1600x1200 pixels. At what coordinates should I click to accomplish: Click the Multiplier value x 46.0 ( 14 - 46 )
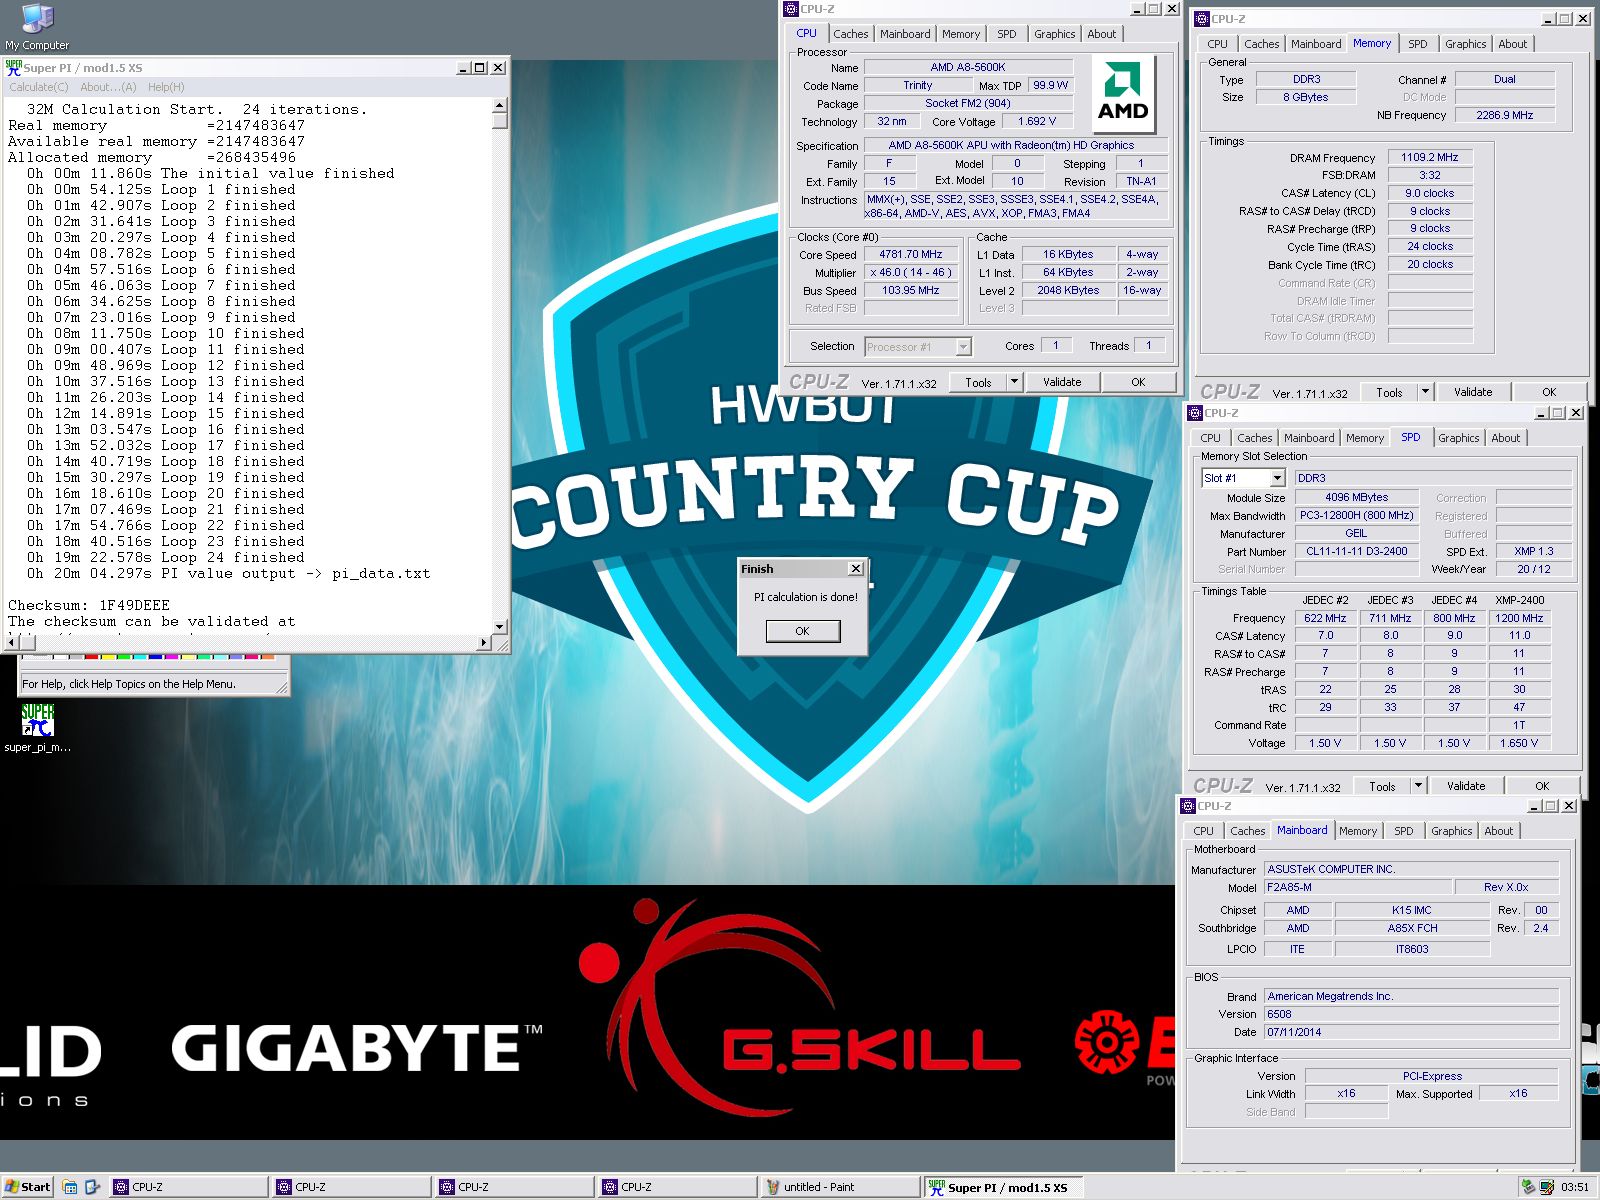point(911,273)
